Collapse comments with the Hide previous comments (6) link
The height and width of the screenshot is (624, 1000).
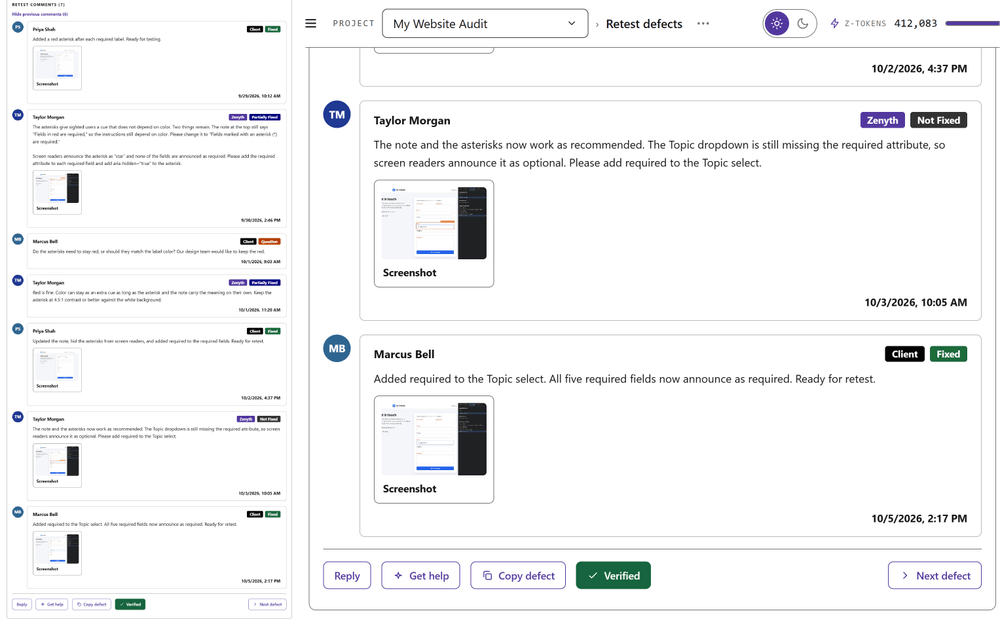(40, 14)
